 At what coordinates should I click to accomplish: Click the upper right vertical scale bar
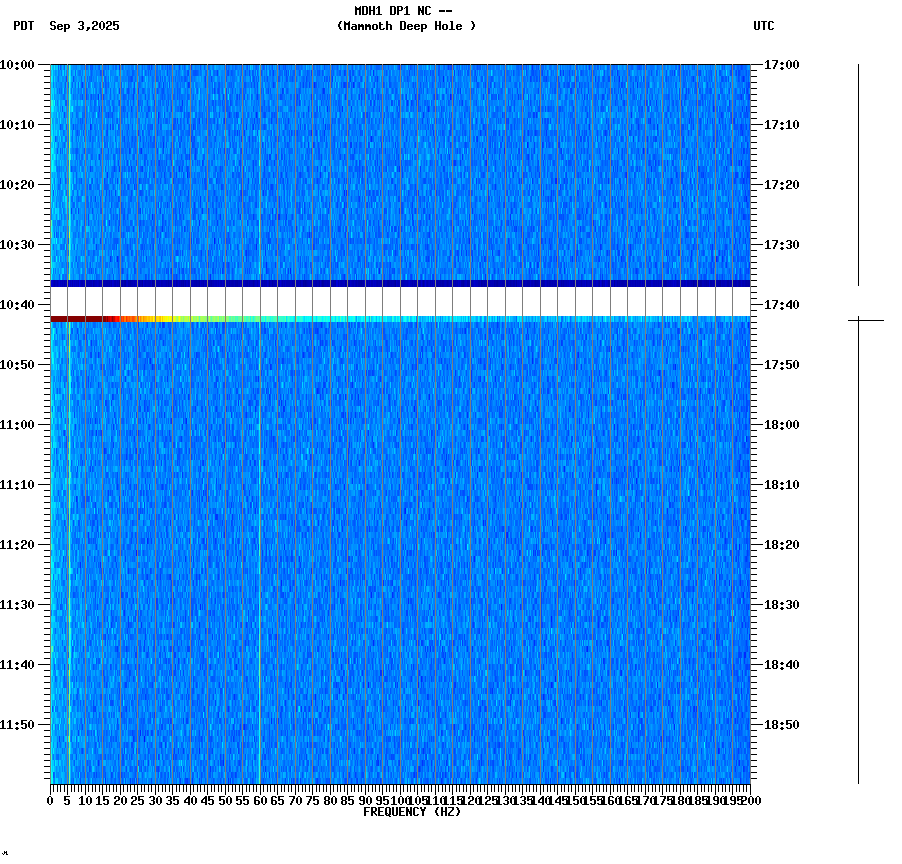point(857,175)
